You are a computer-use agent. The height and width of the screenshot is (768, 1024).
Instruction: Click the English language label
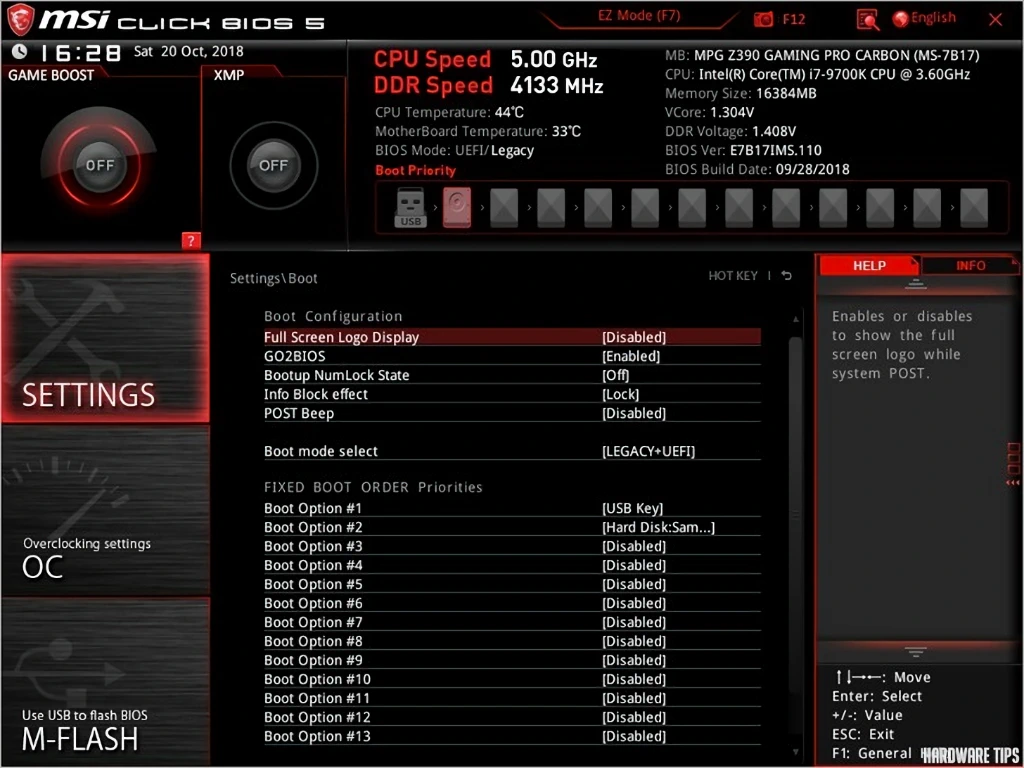click(933, 19)
